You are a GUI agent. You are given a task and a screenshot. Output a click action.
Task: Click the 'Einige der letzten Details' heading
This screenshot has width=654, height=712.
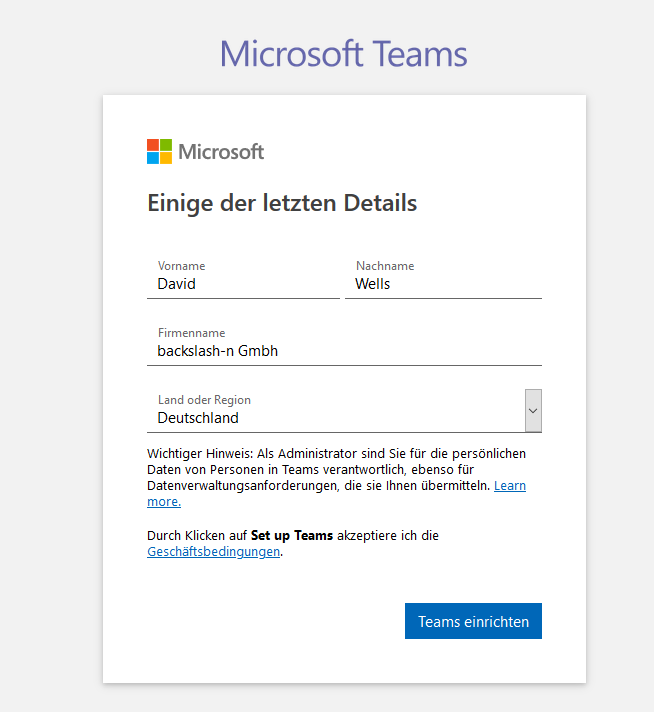click(x=282, y=203)
